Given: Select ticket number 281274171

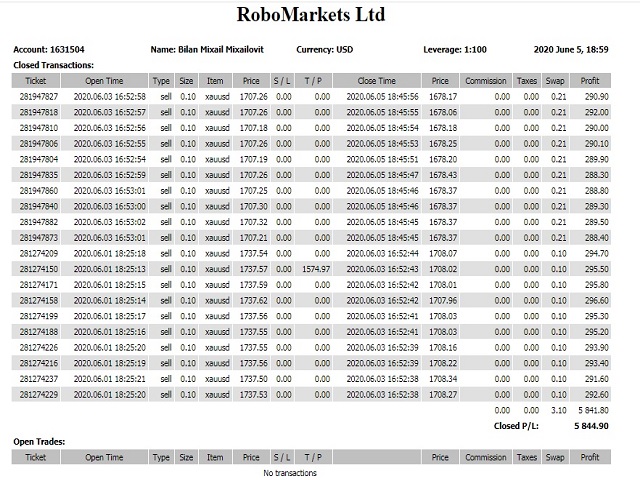Looking at the screenshot, I should click(x=39, y=285).
